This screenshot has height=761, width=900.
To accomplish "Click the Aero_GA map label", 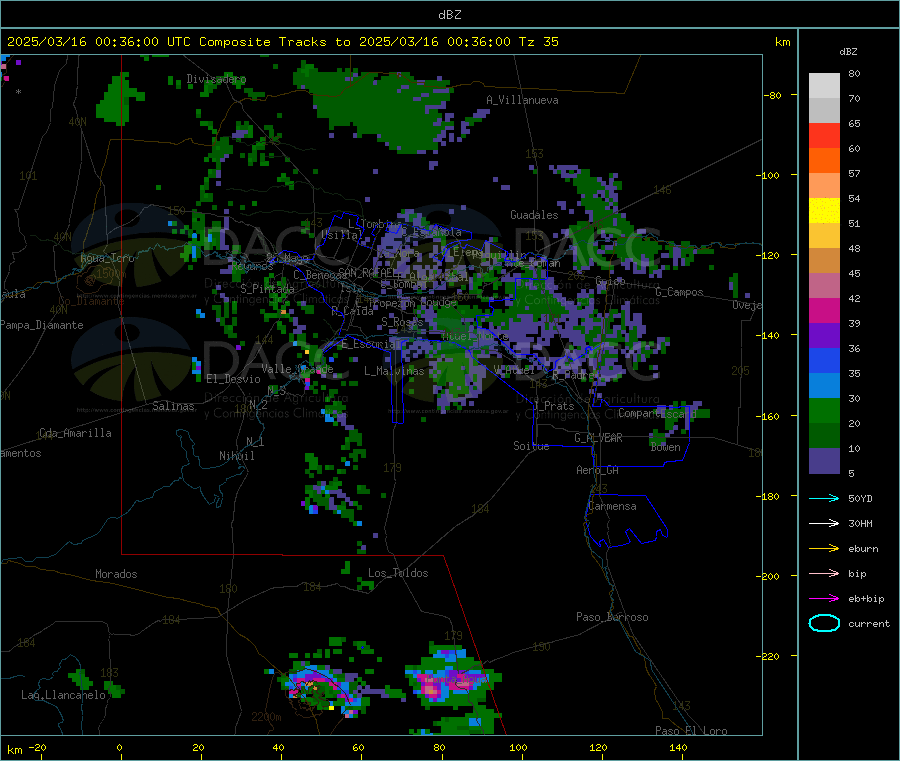I will 598,470.
